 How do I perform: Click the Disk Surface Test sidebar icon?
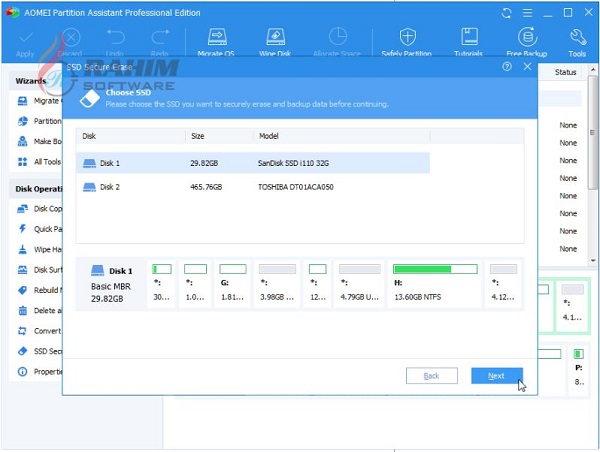point(23,269)
